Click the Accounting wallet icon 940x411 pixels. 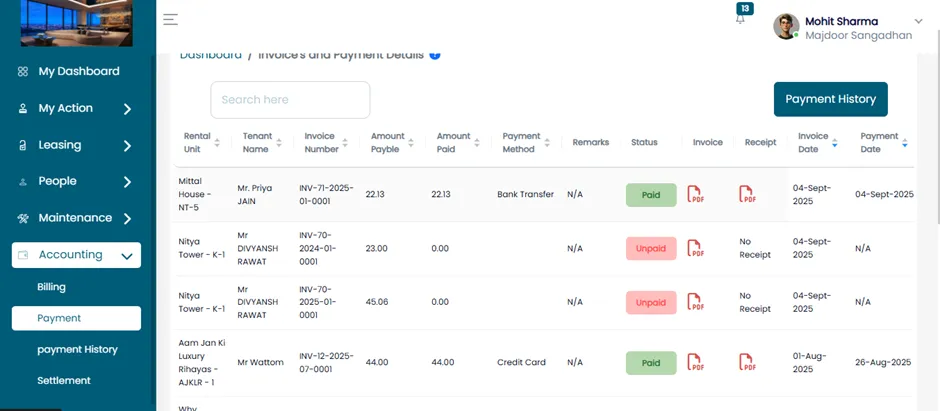(23, 255)
